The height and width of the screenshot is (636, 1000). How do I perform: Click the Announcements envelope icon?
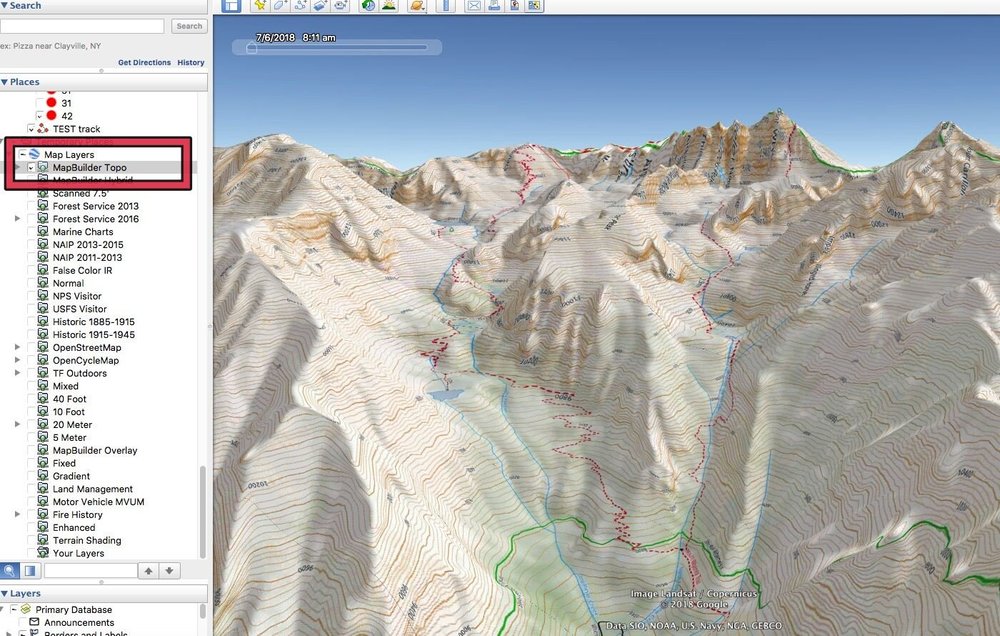[34, 622]
